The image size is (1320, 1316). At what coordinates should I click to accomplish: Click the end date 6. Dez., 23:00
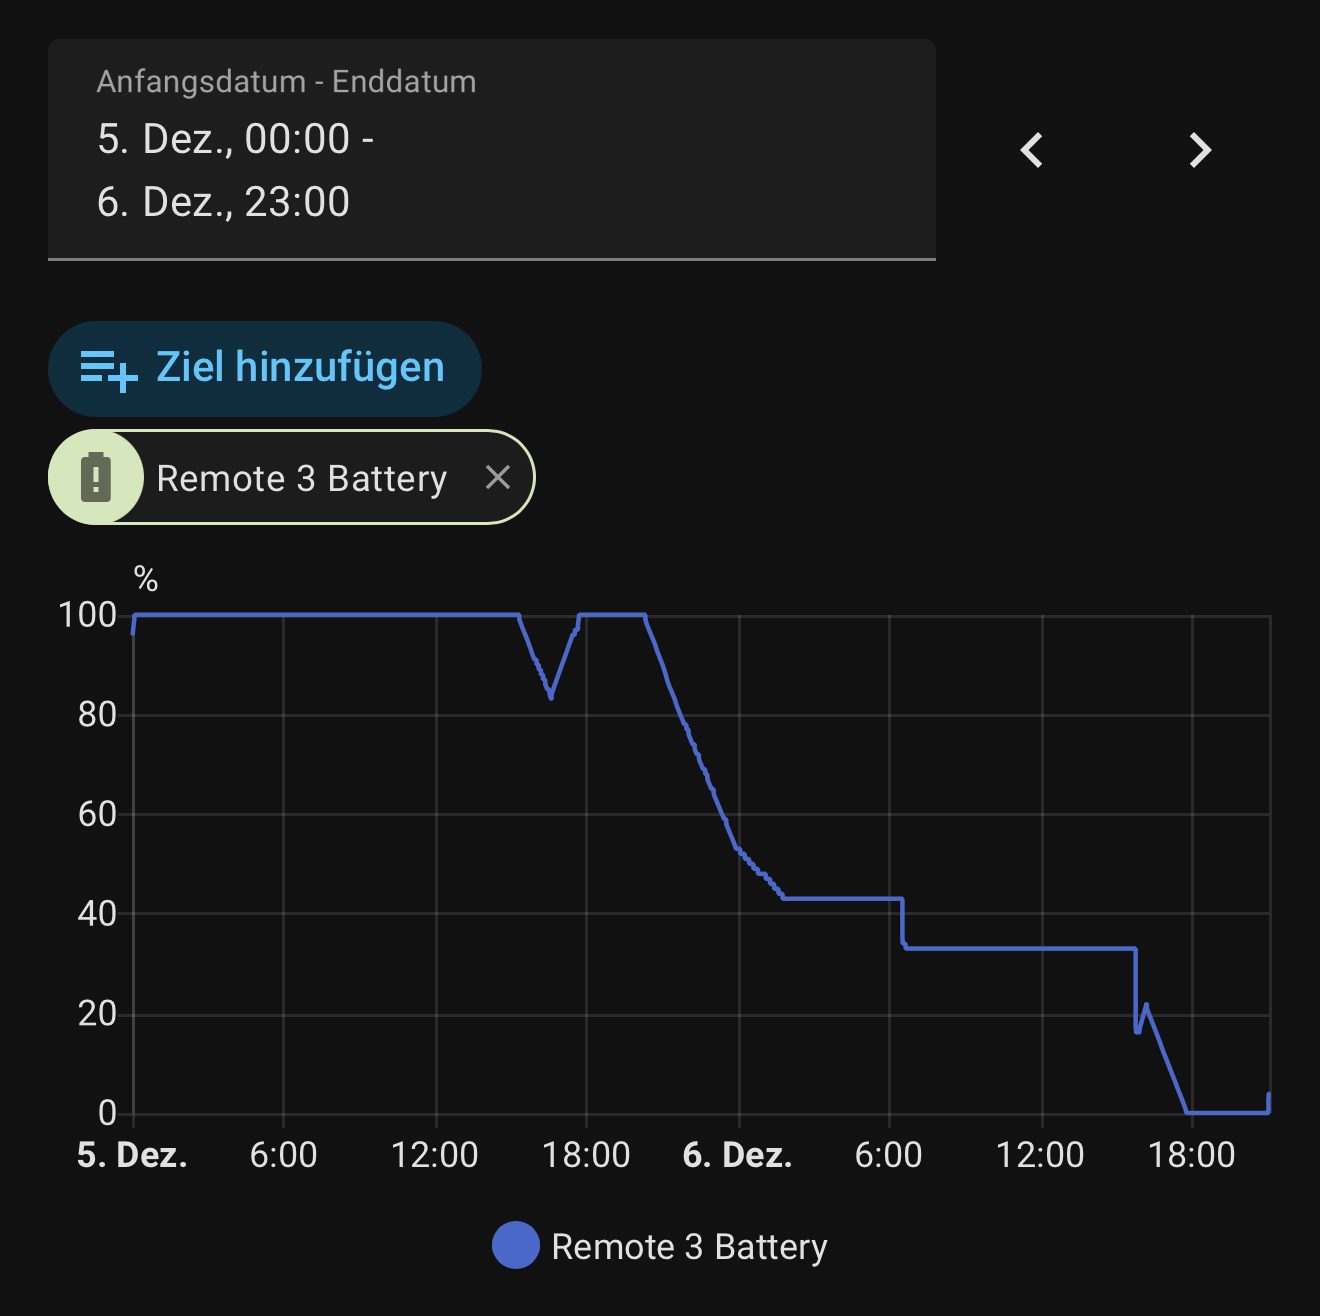point(223,202)
